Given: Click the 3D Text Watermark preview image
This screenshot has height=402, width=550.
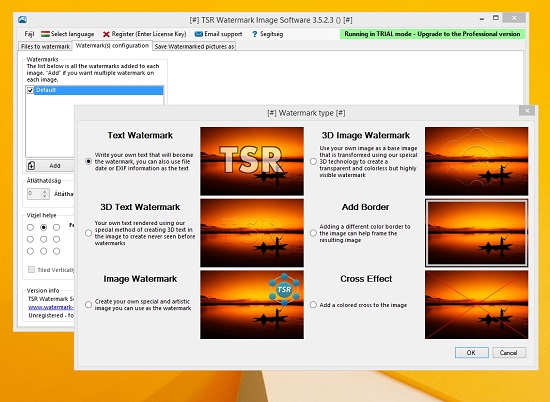Looking at the screenshot, I should point(252,233).
